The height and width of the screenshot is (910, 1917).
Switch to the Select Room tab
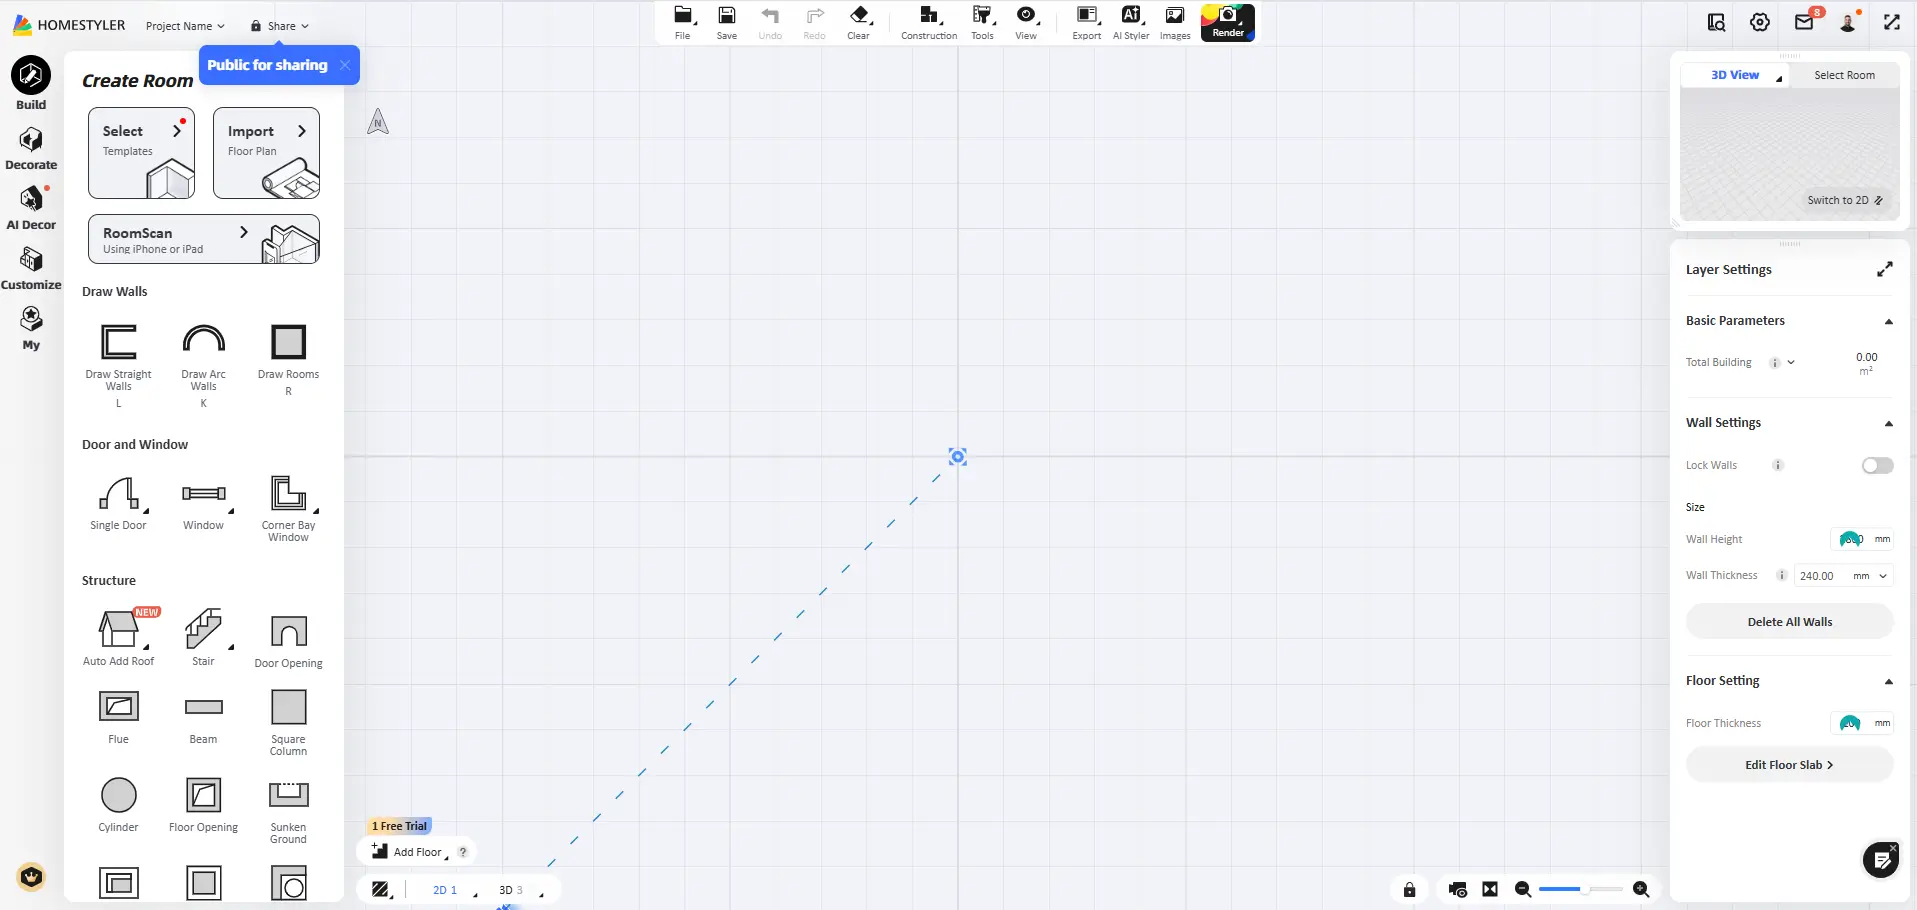[x=1843, y=74]
